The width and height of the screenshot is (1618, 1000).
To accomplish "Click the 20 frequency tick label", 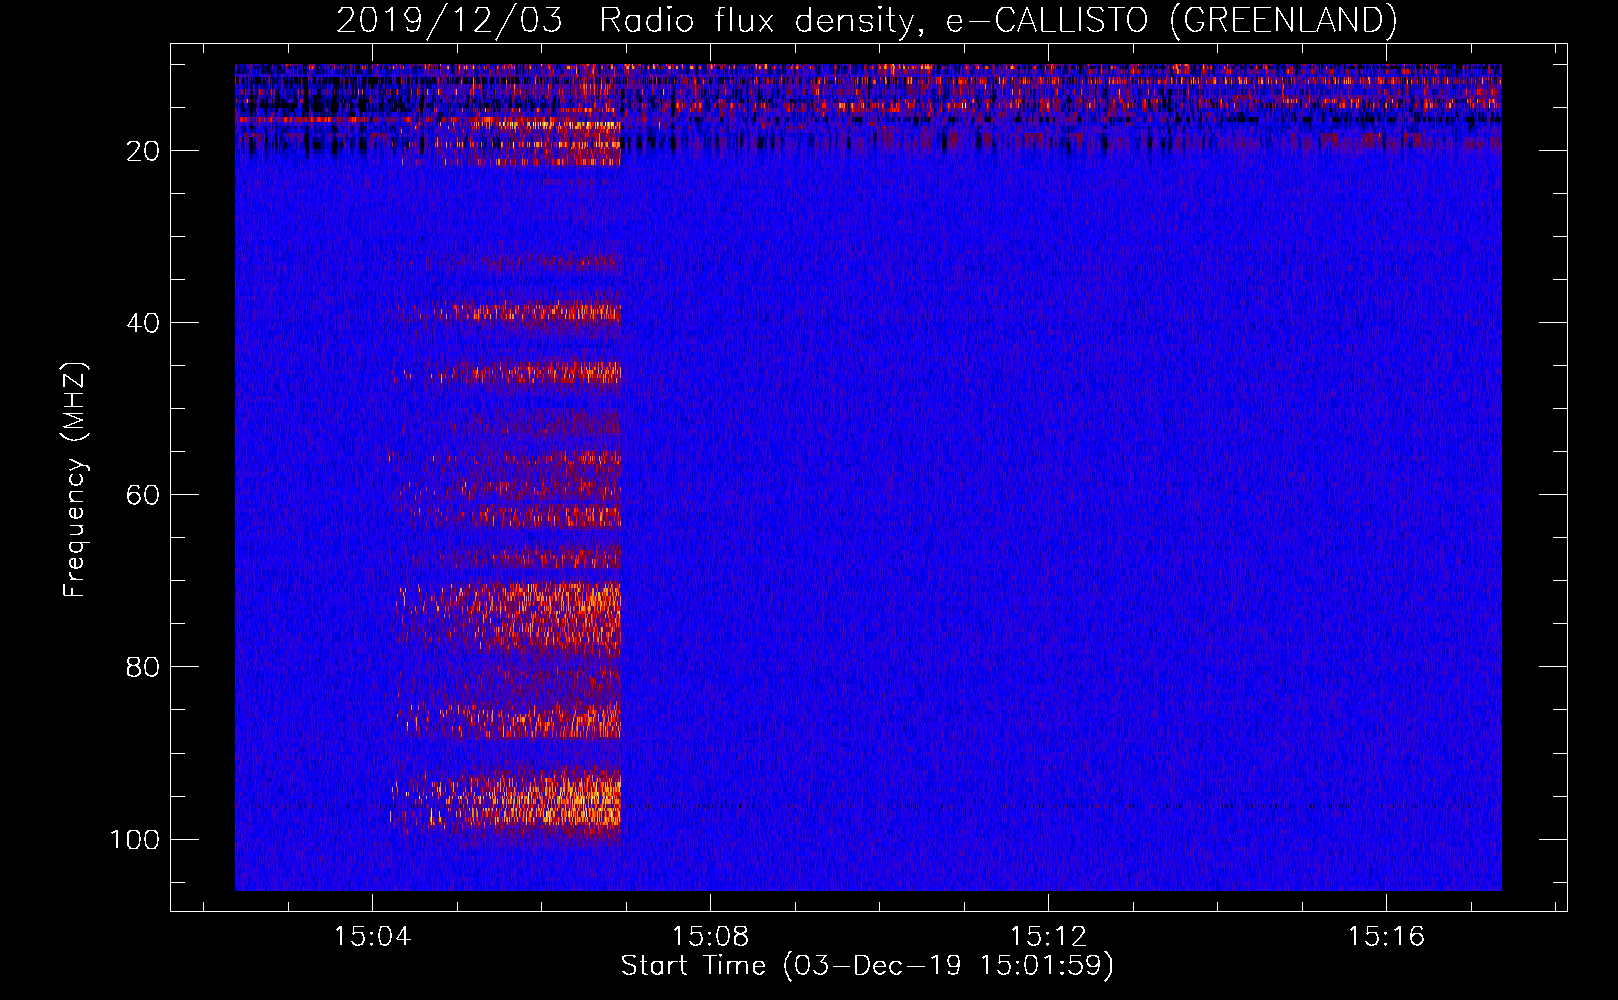I will click(143, 151).
